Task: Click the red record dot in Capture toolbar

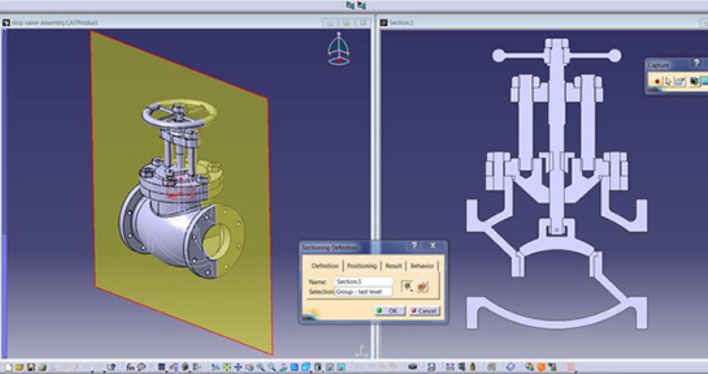Action: point(657,81)
